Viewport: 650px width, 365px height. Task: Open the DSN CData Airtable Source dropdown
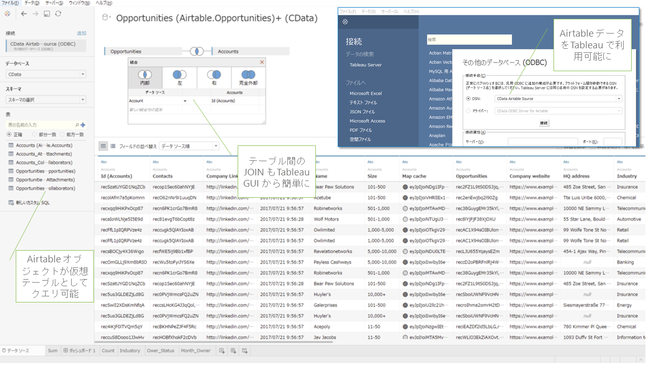[558, 99]
